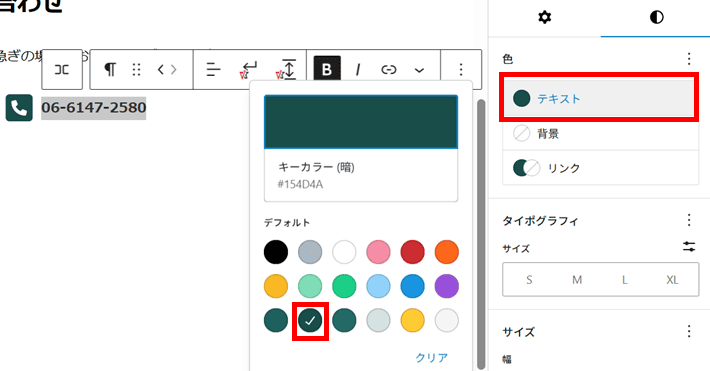
Task: Select the リンク color option
Action: (600, 168)
